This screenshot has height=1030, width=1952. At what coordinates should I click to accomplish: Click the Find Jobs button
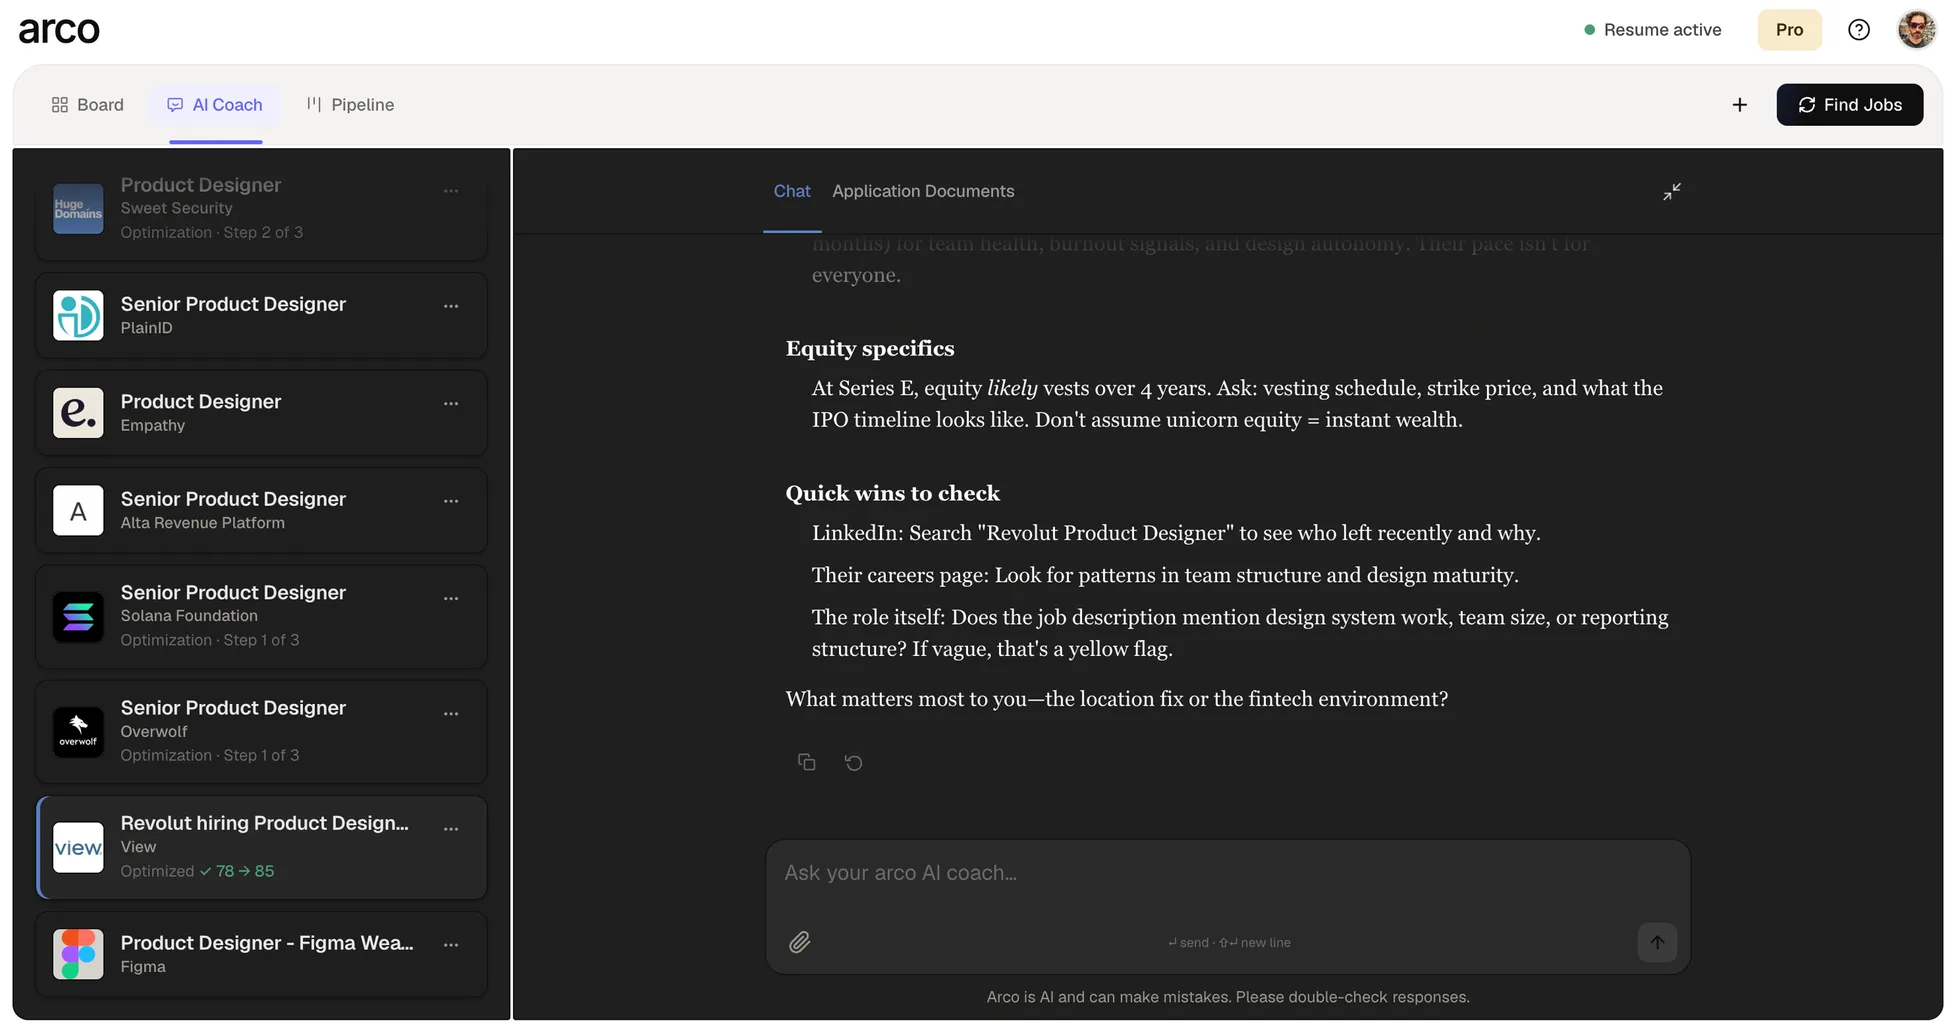pyautogui.click(x=1849, y=105)
